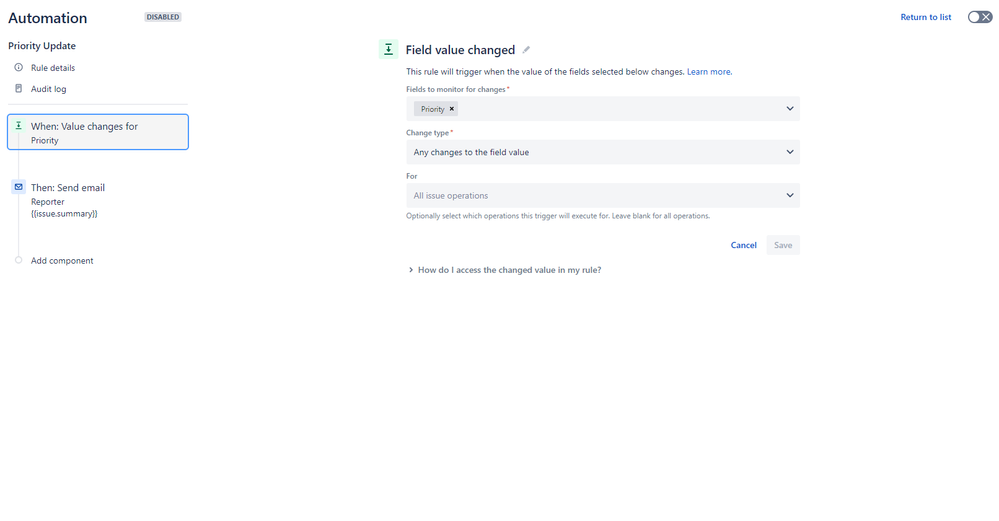
Task: Click the Cancel button
Action: point(744,245)
